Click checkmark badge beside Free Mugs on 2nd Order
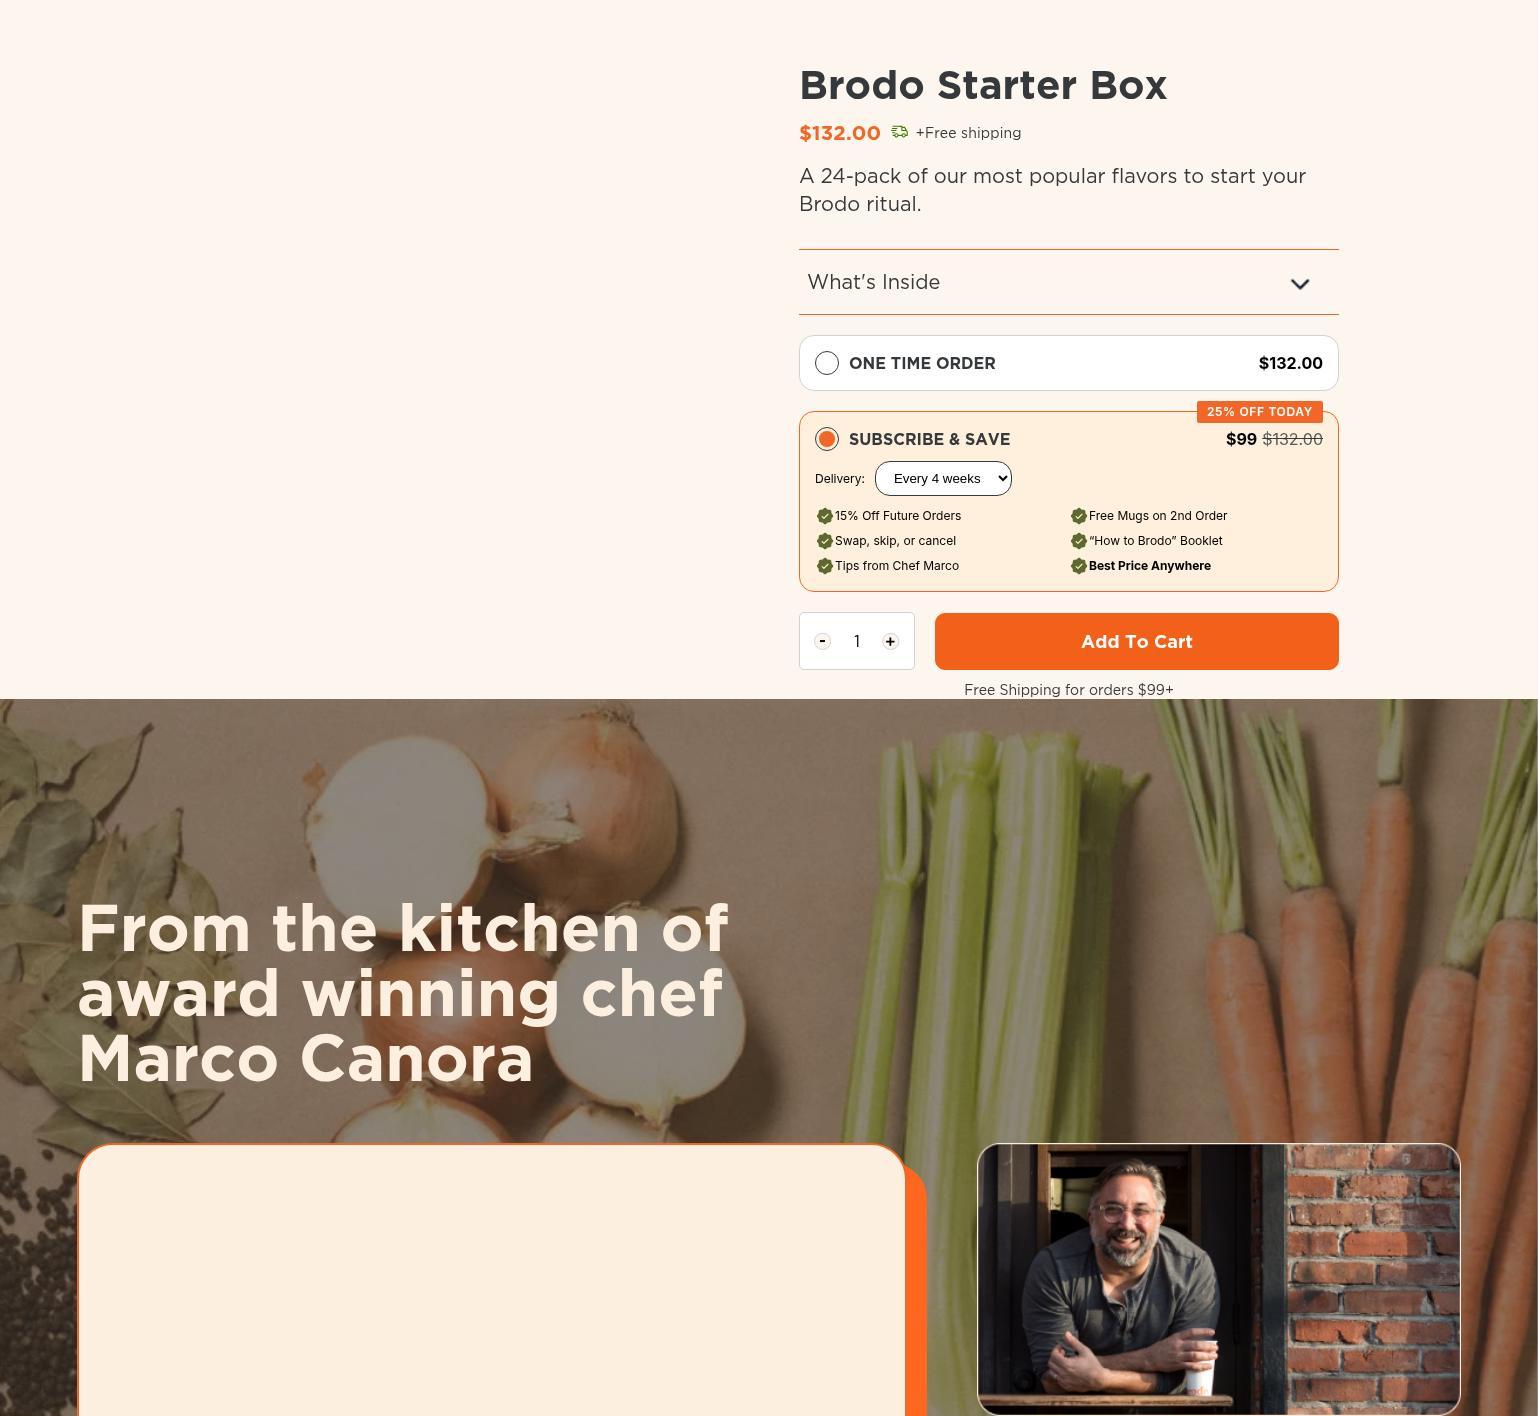The image size is (1538, 1416). coord(1079,516)
